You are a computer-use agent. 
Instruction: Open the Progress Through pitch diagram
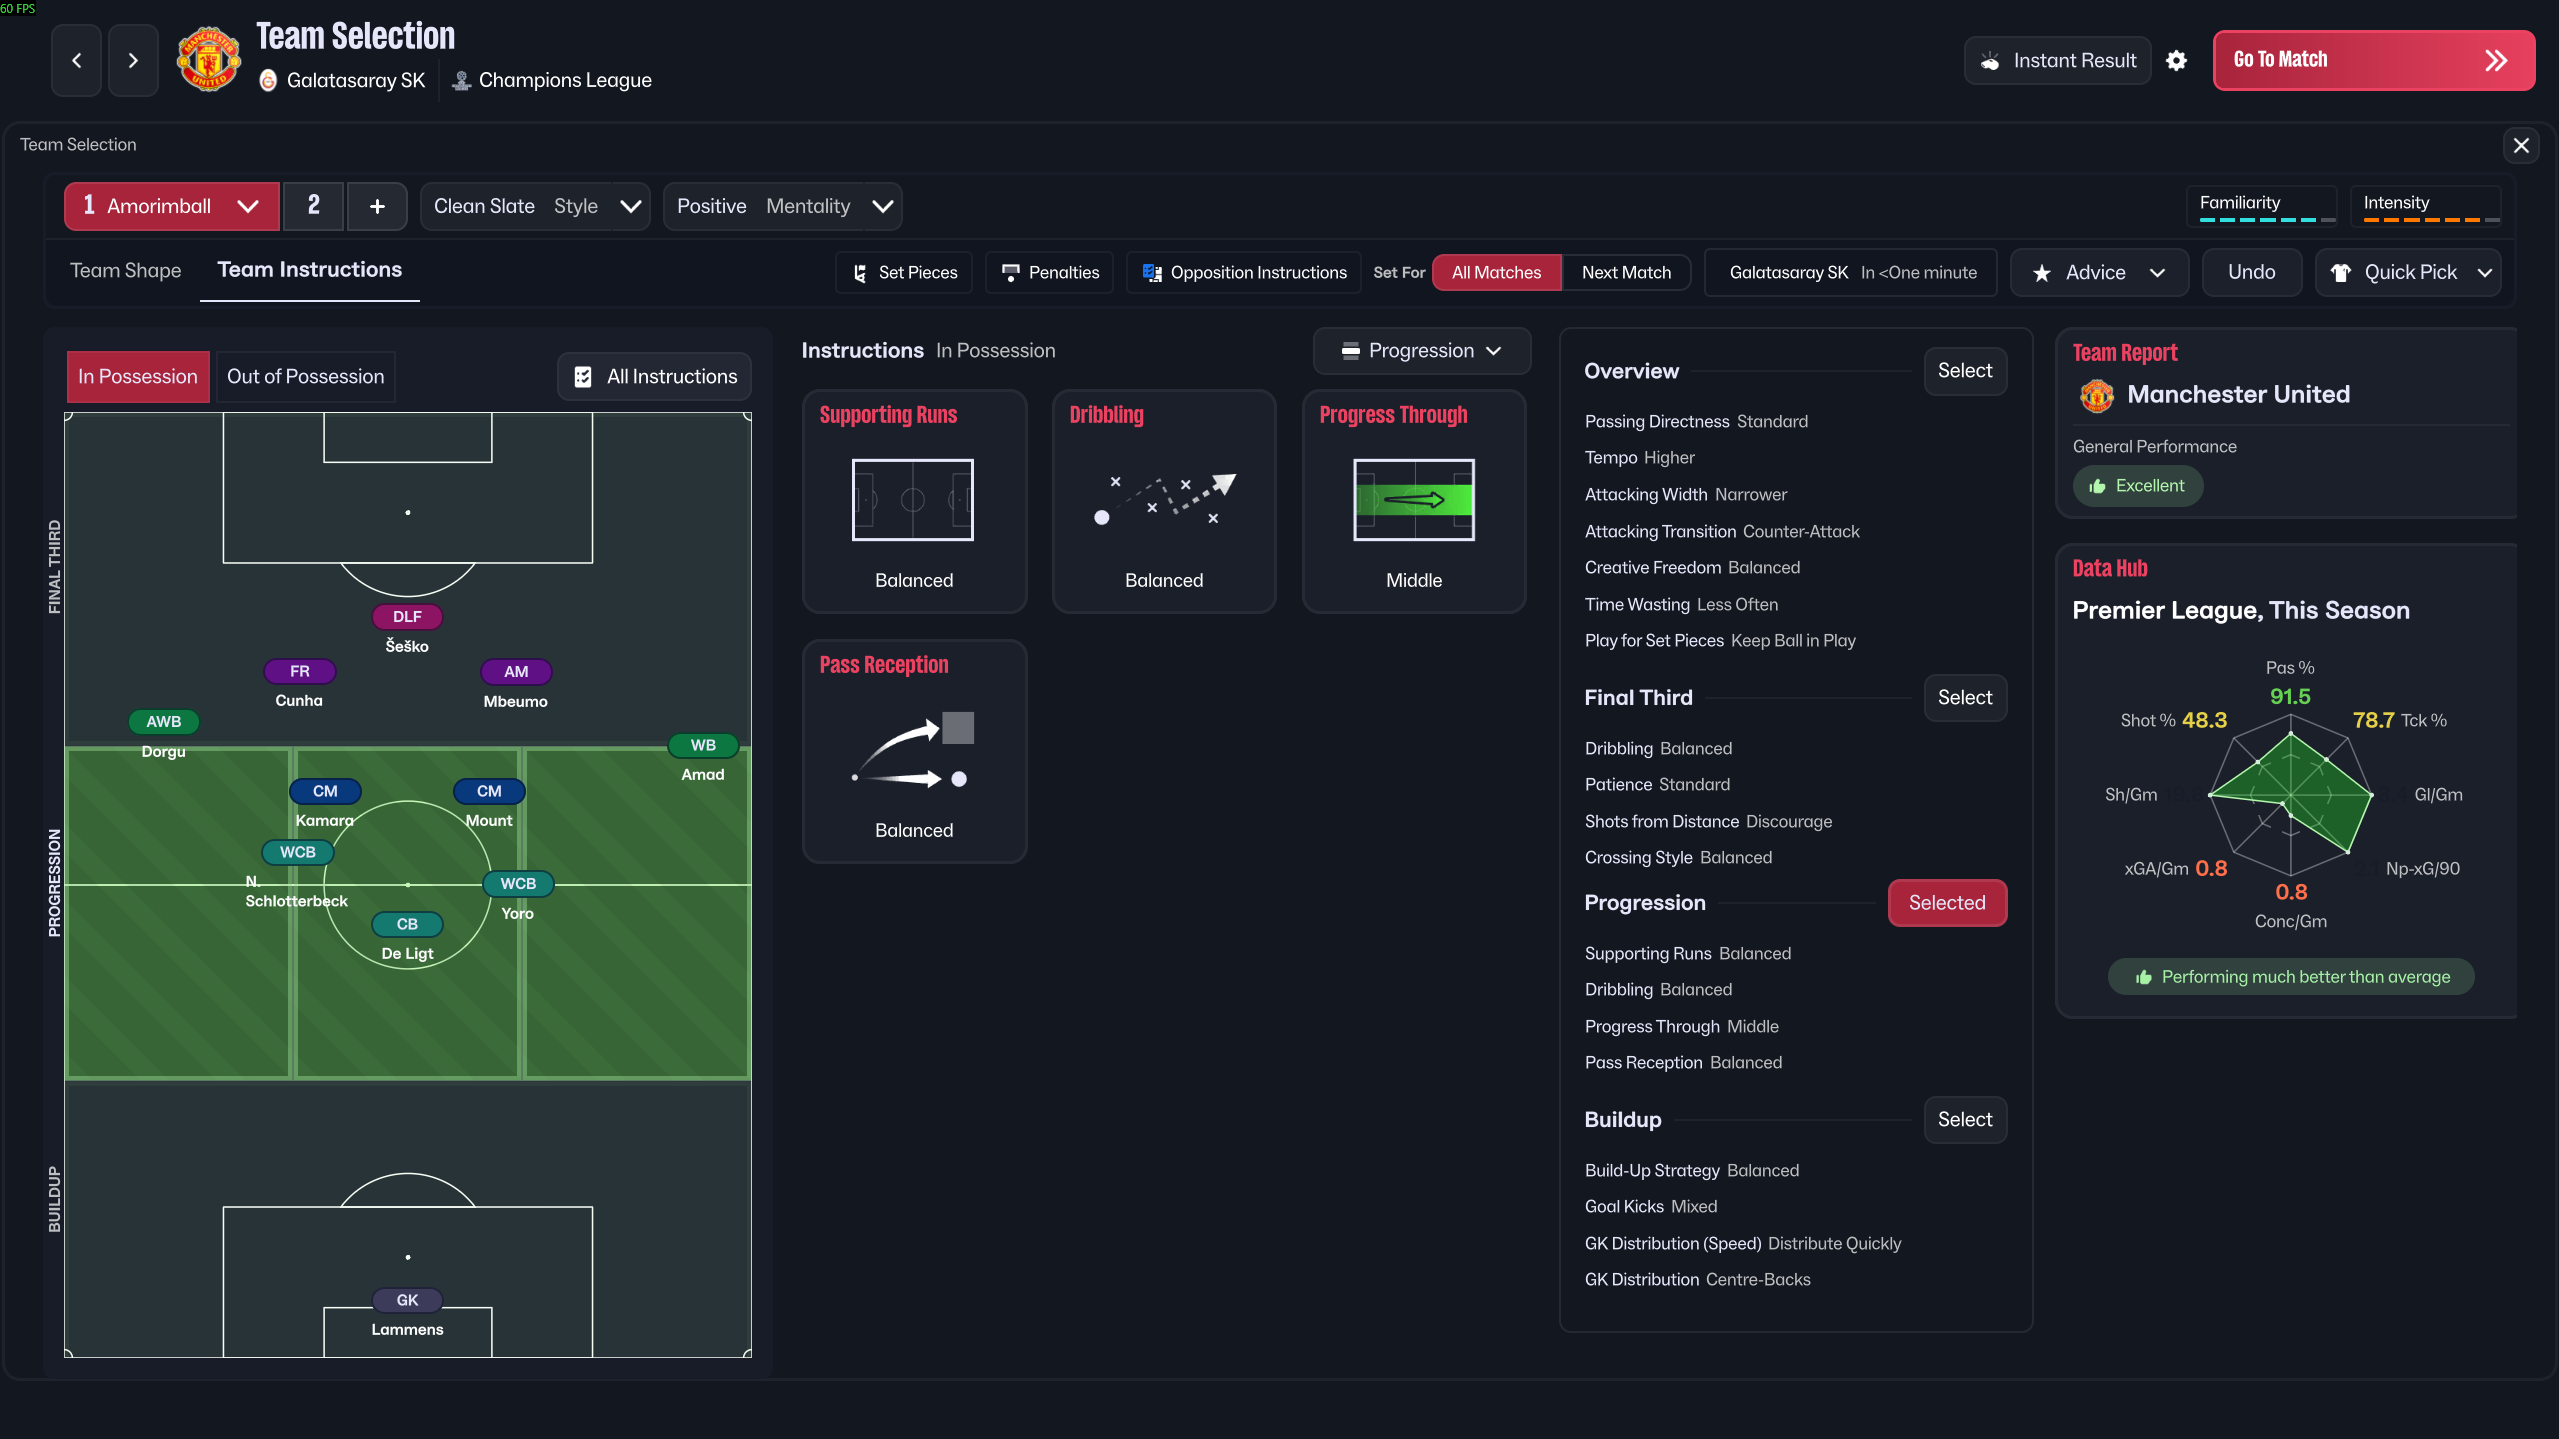[1413, 500]
